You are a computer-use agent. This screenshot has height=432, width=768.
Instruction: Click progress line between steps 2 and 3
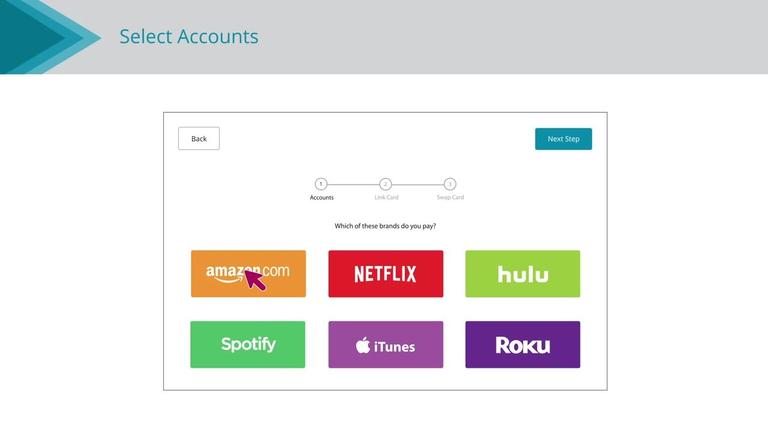coord(418,184)
